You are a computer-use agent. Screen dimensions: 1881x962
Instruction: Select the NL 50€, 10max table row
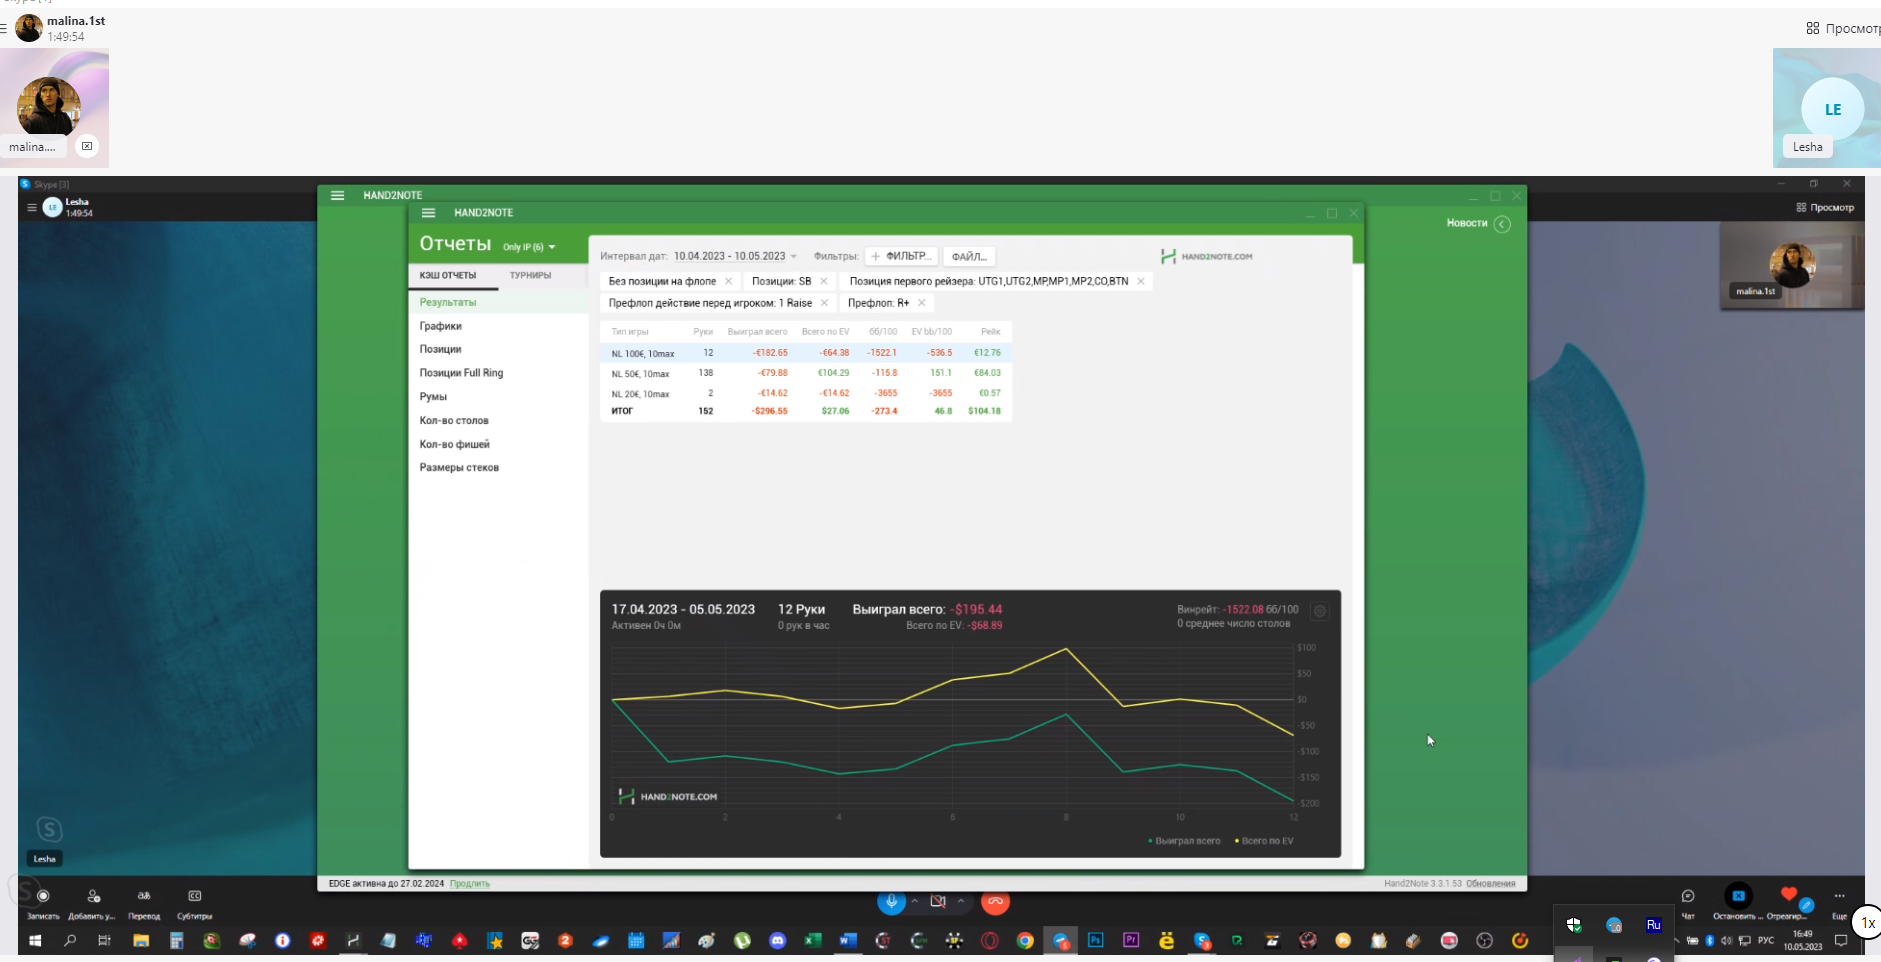click(x=805, y=373)
